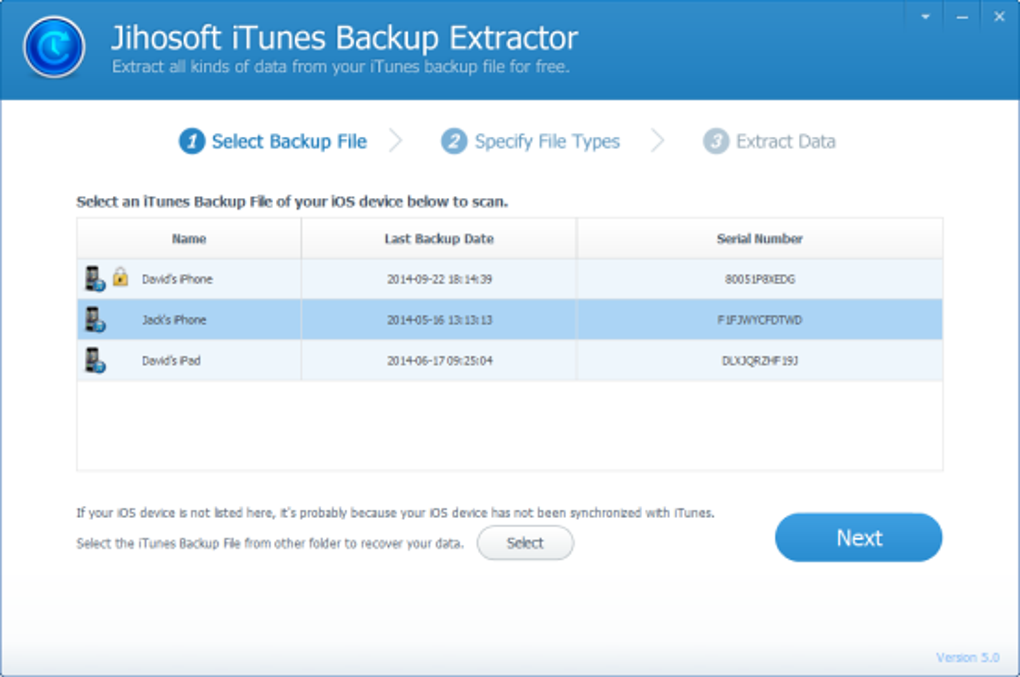Click the step 1 number circle
This screenshot has width=1020, height=677.
[x=192, y=142]
